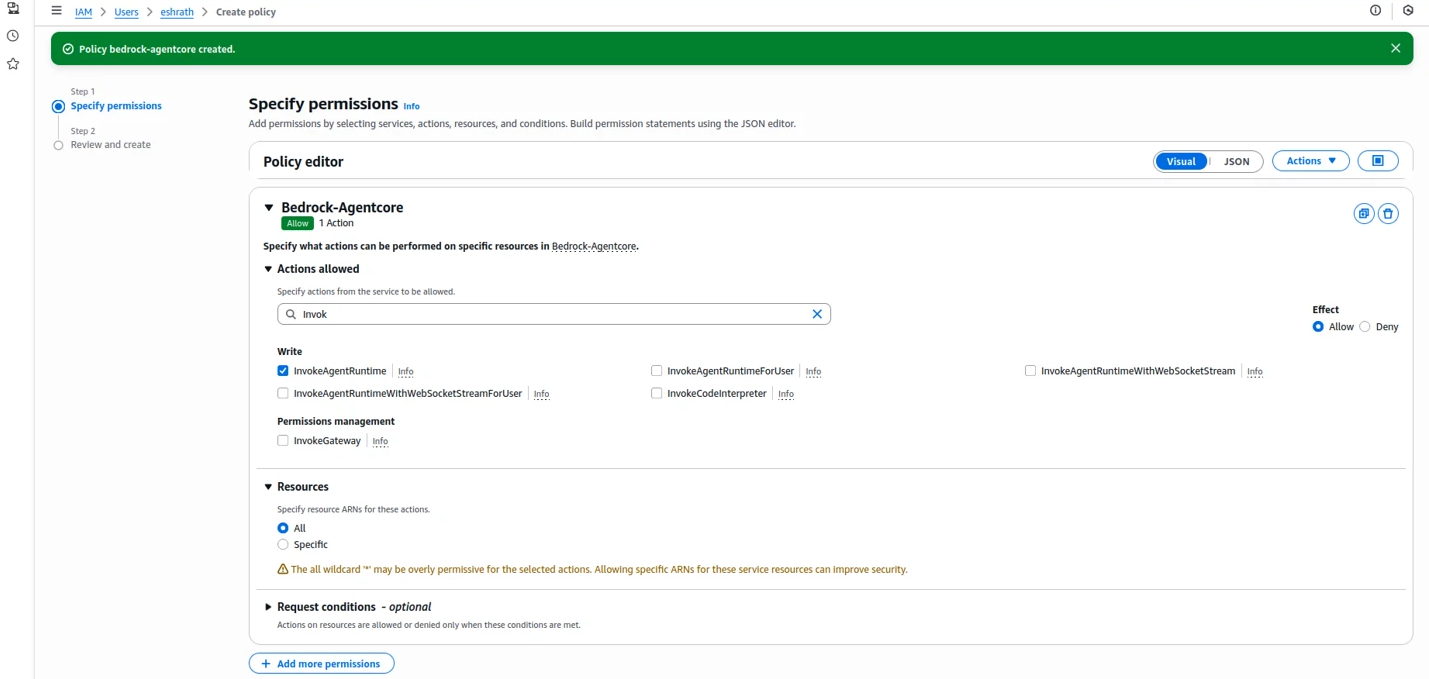Open the favorites star in the sidebar
The height and width of the screenshot is (679, 1429).
point(12,63)
